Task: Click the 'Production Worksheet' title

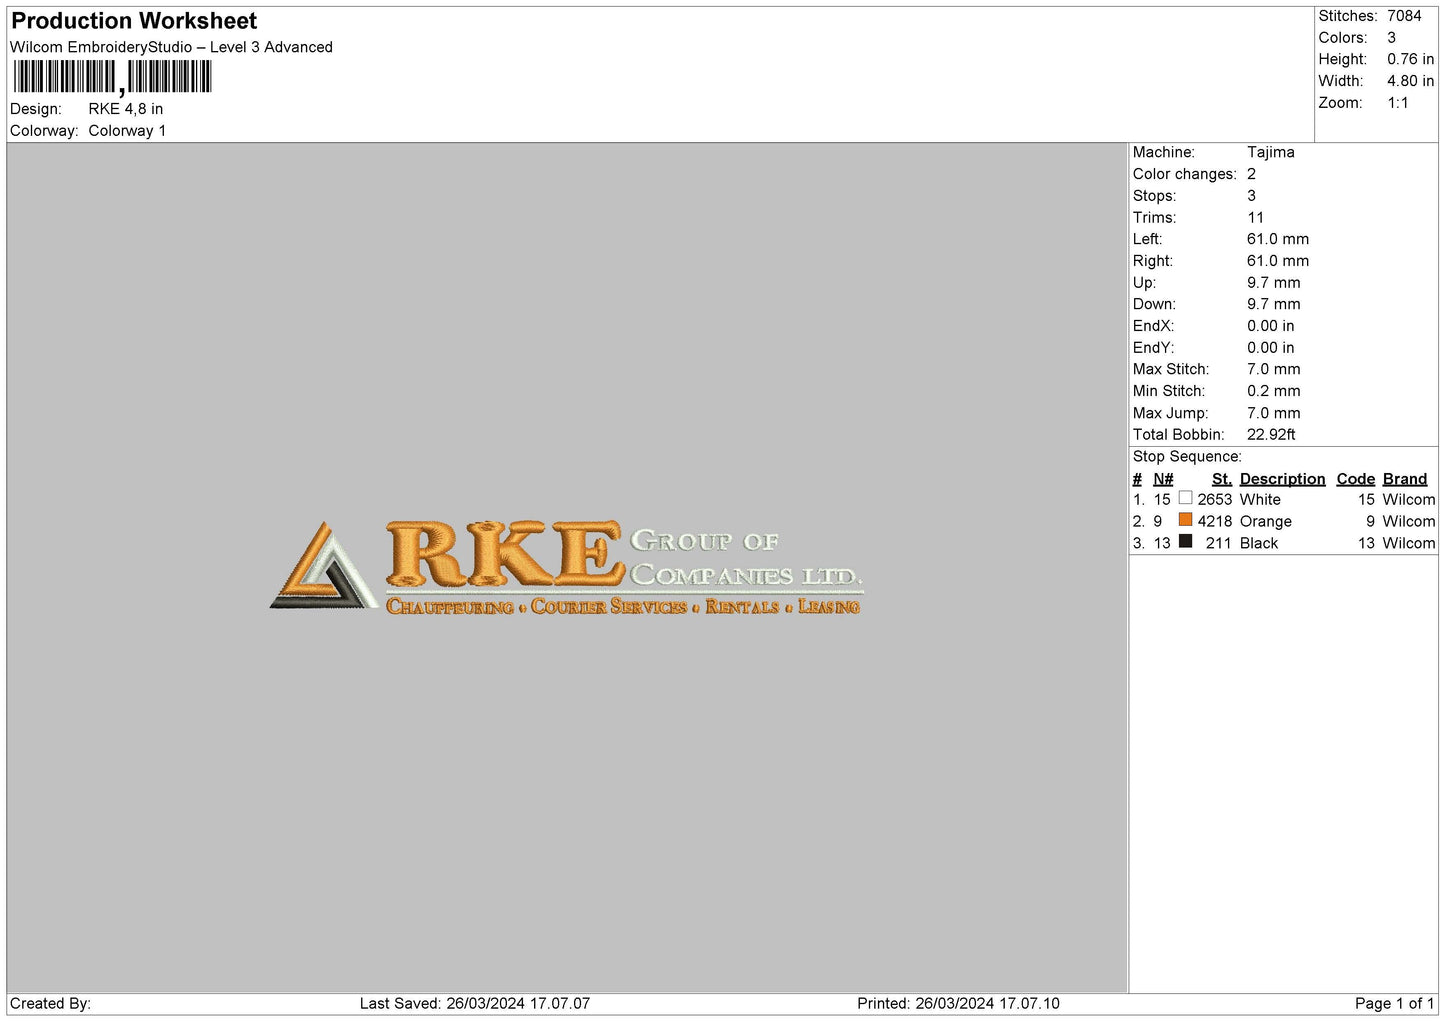Action: [x=134, y=21]
